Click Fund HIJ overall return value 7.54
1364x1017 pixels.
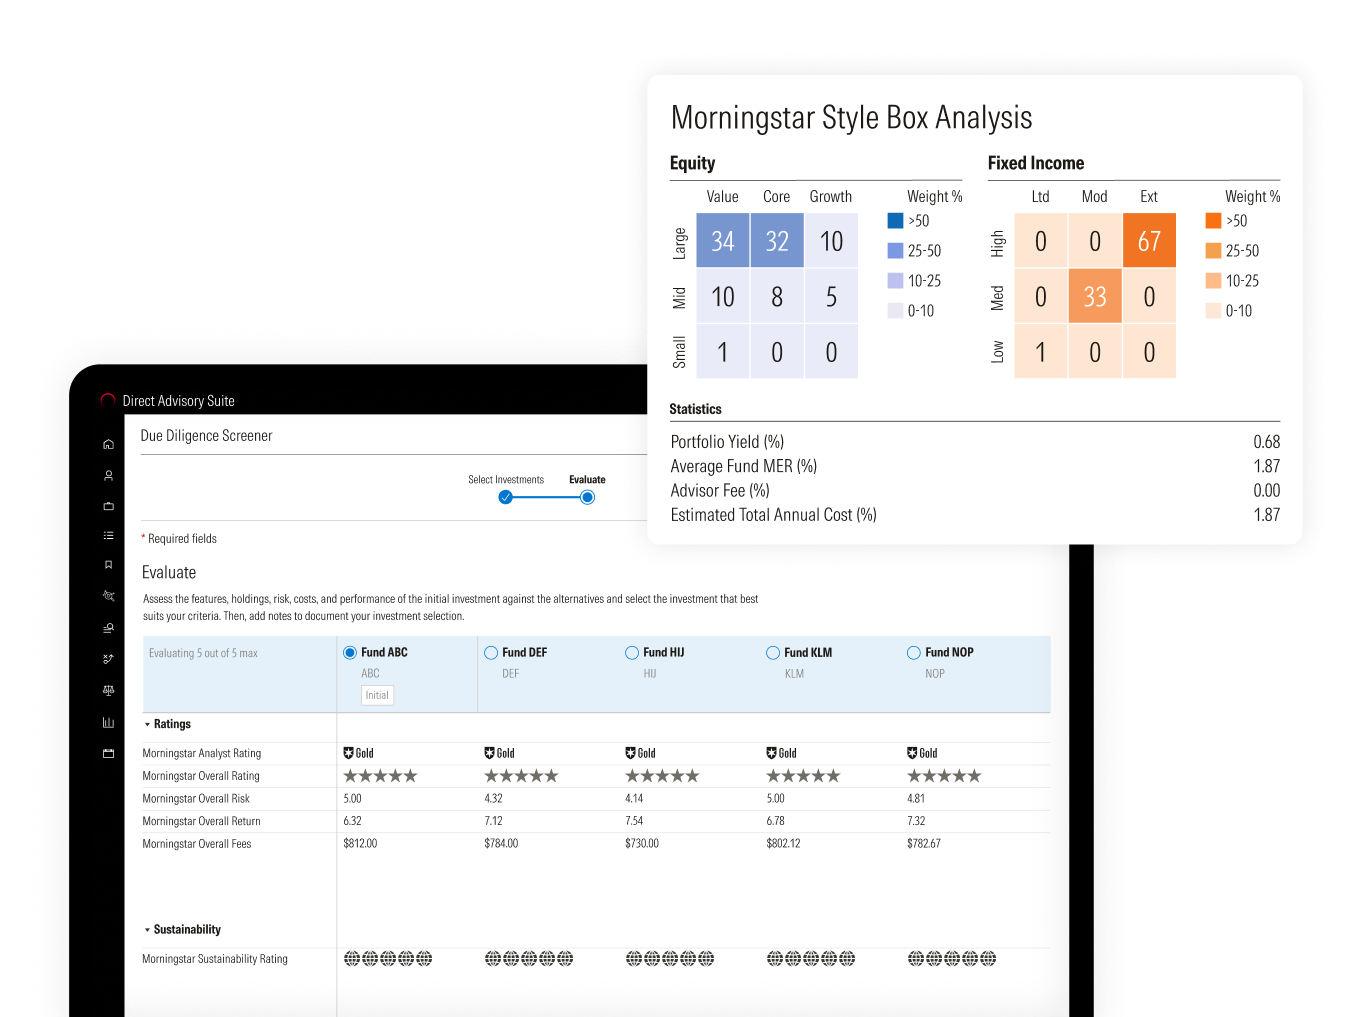coord(634,821)
